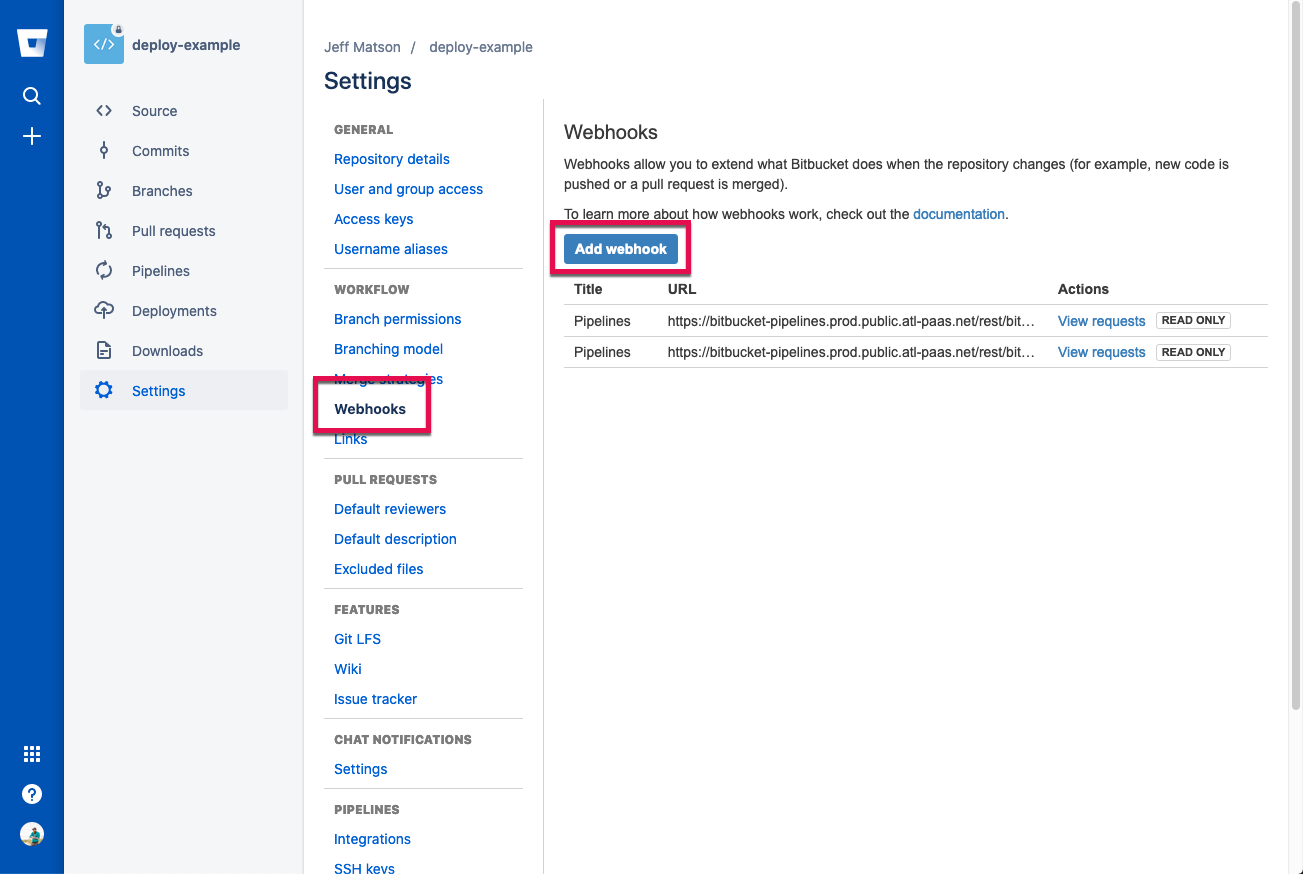This screenshot has height=874, width=1303.
Task: Open the webhooks documentation link
Action: tap(959, 214)
